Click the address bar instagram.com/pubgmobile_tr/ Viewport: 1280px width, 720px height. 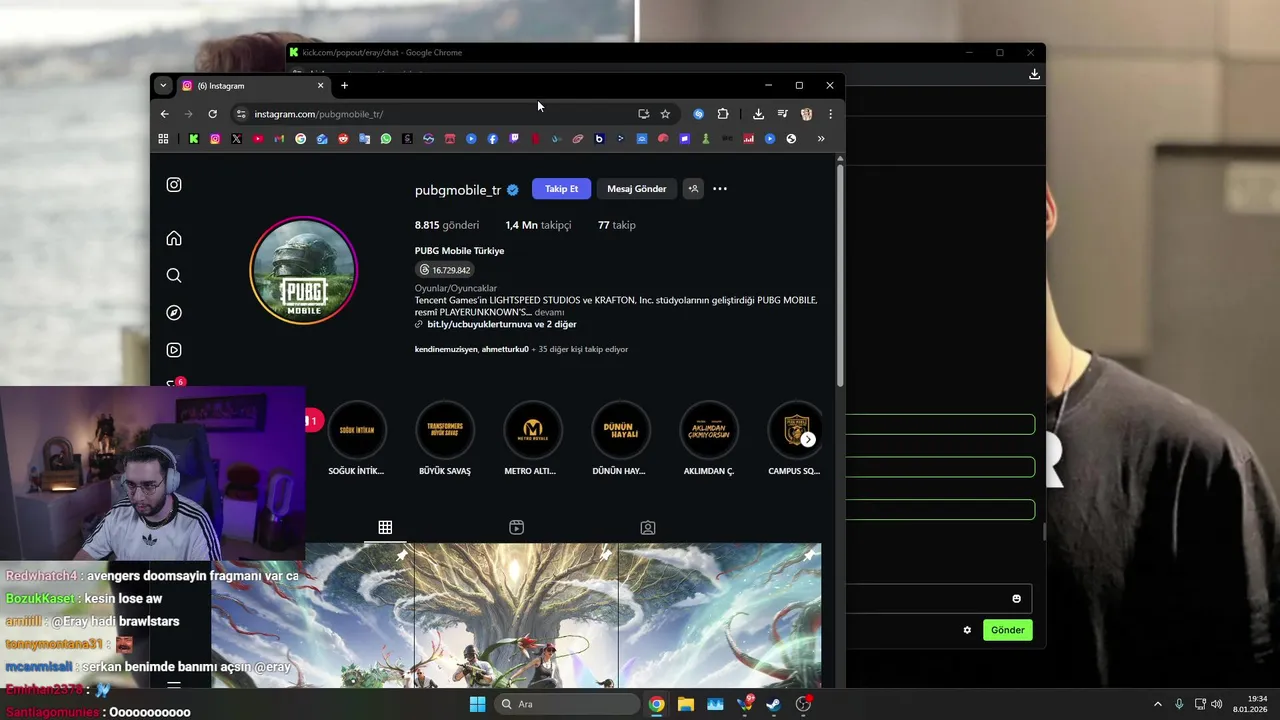(318, 114)
